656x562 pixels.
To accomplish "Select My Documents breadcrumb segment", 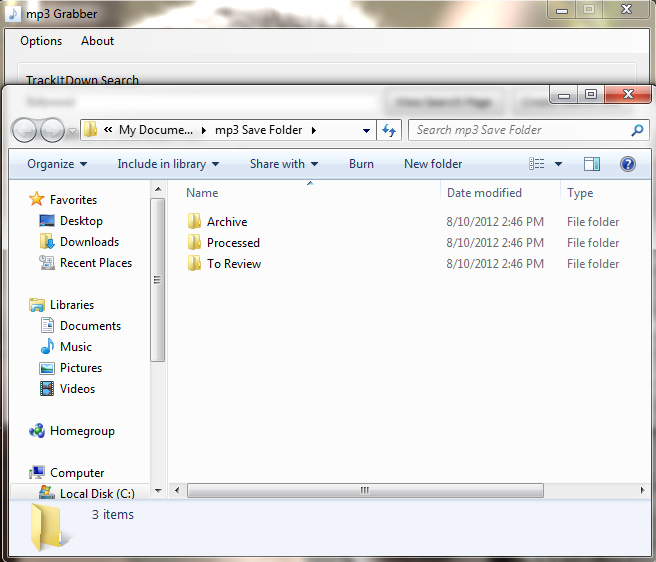I will (156, 130).
